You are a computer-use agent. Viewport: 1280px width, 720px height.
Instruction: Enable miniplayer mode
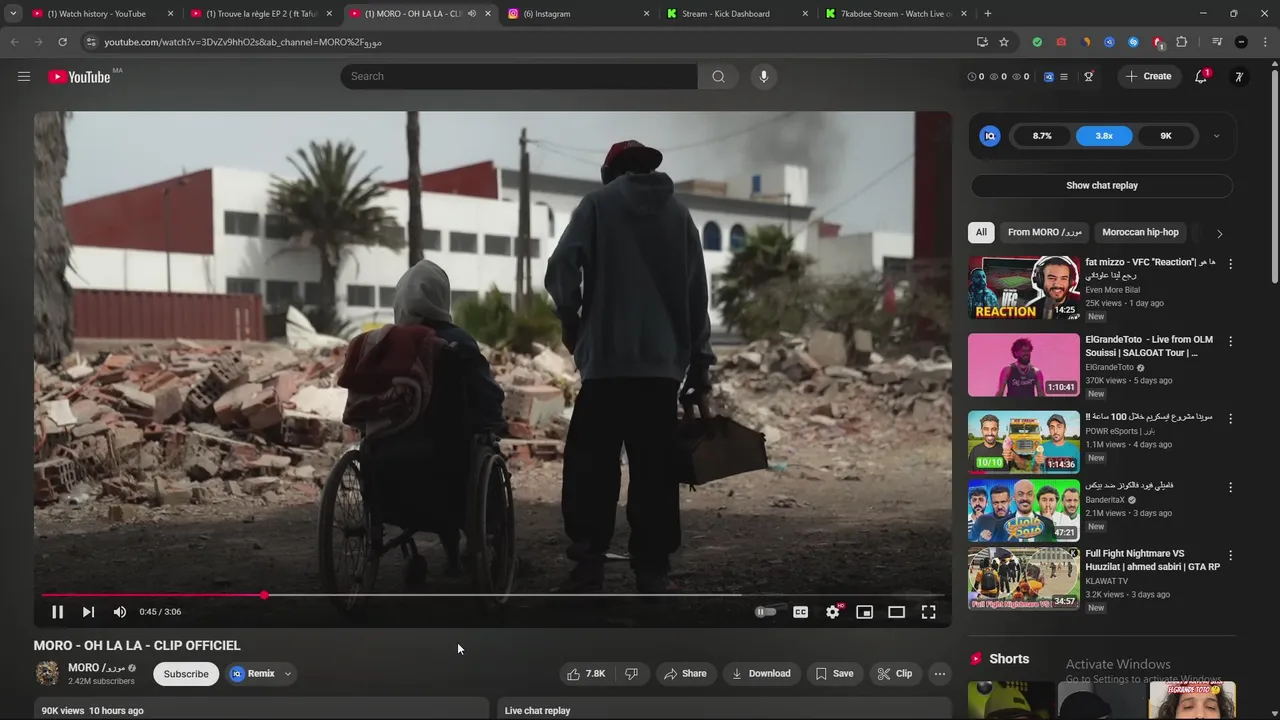(x=864, y=612)
